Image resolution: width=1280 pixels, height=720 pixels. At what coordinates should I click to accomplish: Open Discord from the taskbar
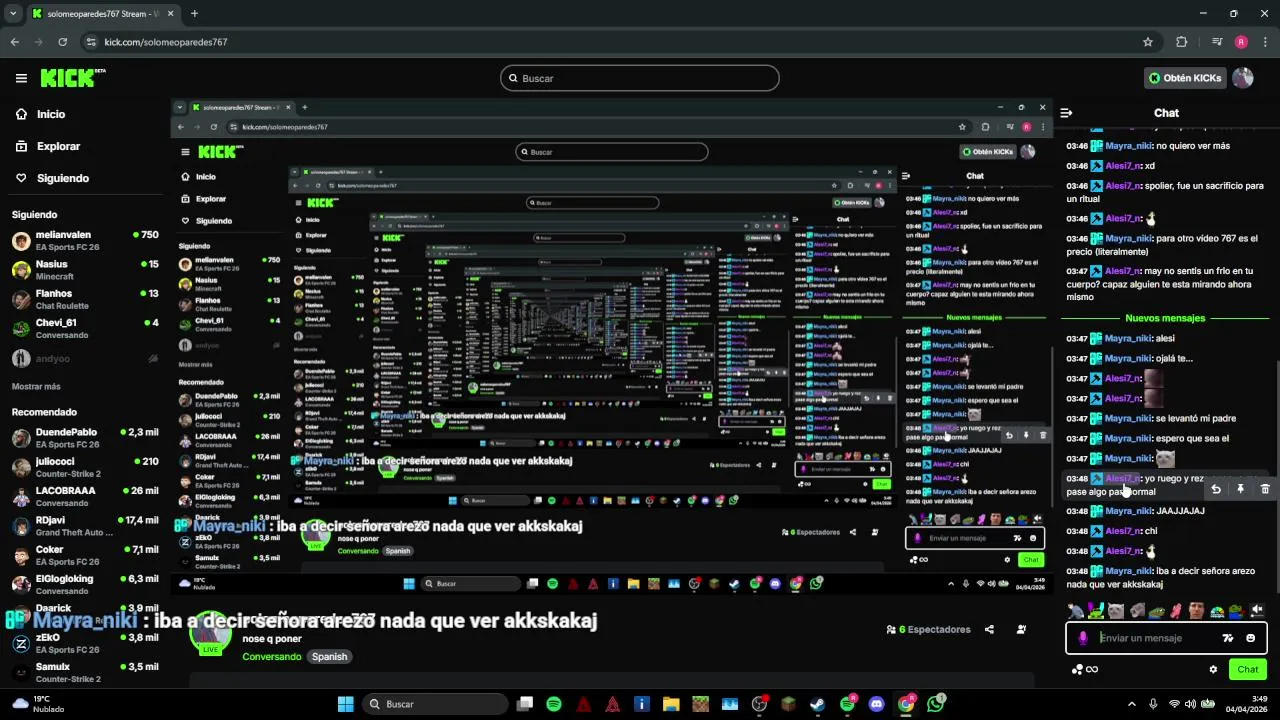click(877, 704)
